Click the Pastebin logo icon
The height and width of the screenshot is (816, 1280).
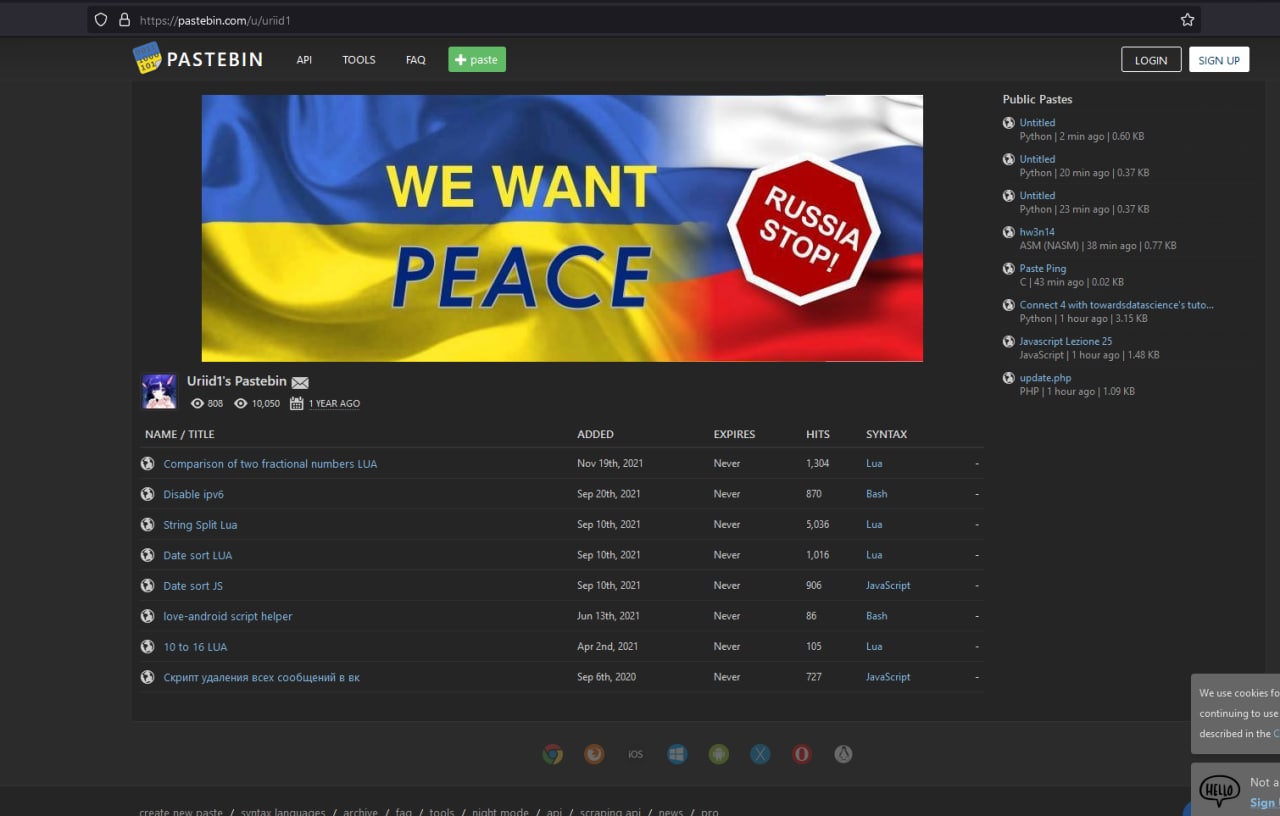tap(147, 59)
